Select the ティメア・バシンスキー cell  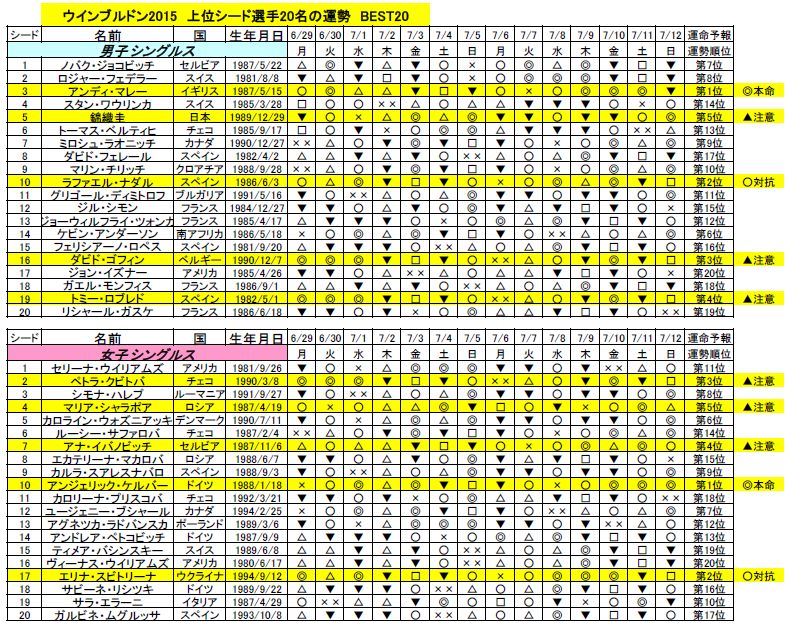click(x=108, y=550)
